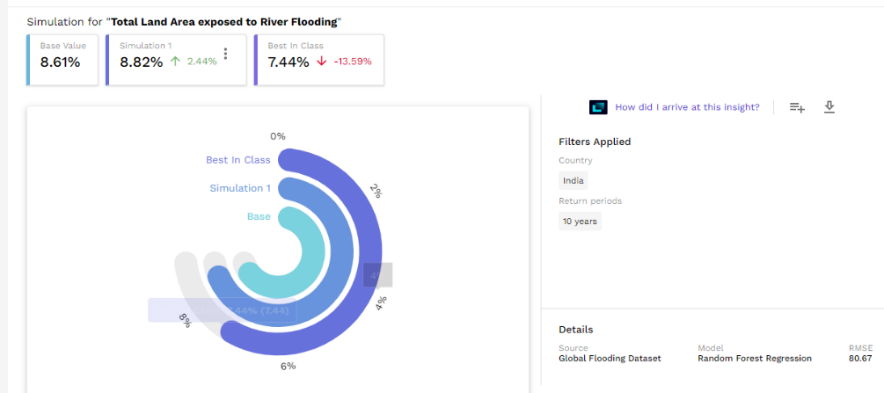Click the add-to-list icon
Viewport: 884px width, 393px height.
point(797,107)
